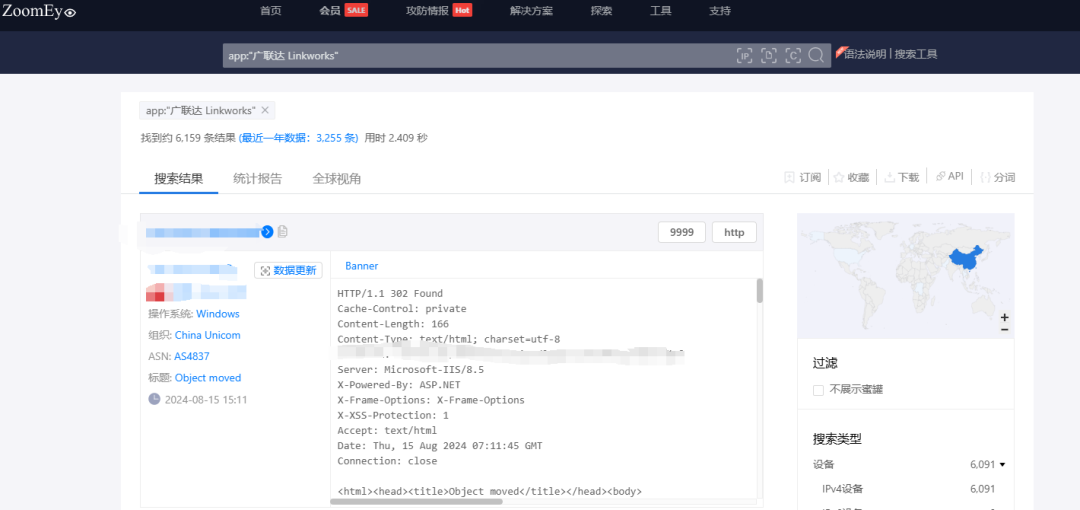This screenshot has height=510, width=1080.
Task: Click the China Unicom organization link
Action: [x=208, y=335]
